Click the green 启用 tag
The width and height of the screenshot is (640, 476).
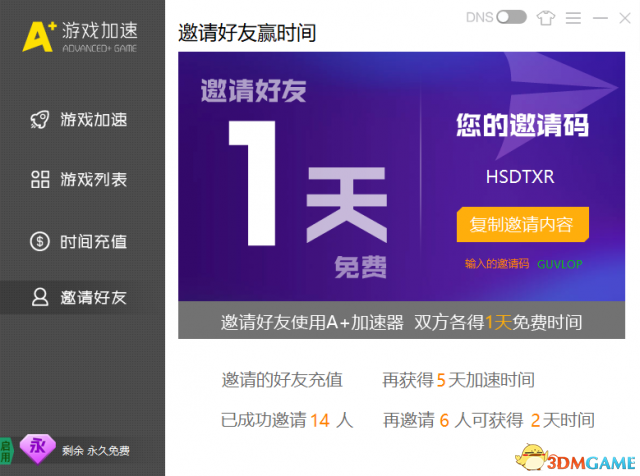[6, 450]
